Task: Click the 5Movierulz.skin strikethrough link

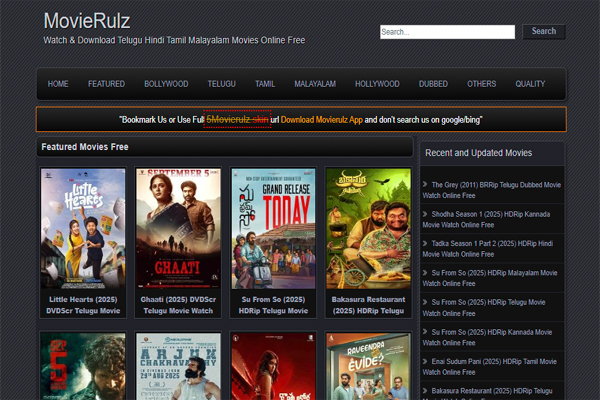Action: pos(237,120)
